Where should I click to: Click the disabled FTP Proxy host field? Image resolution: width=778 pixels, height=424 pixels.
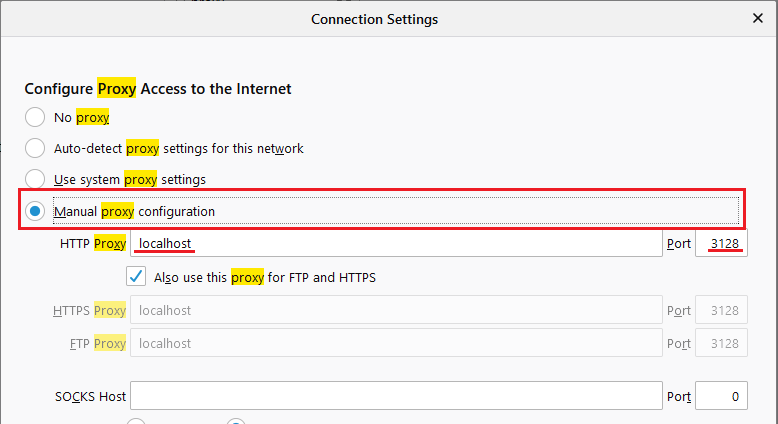[x=396, y=343]
